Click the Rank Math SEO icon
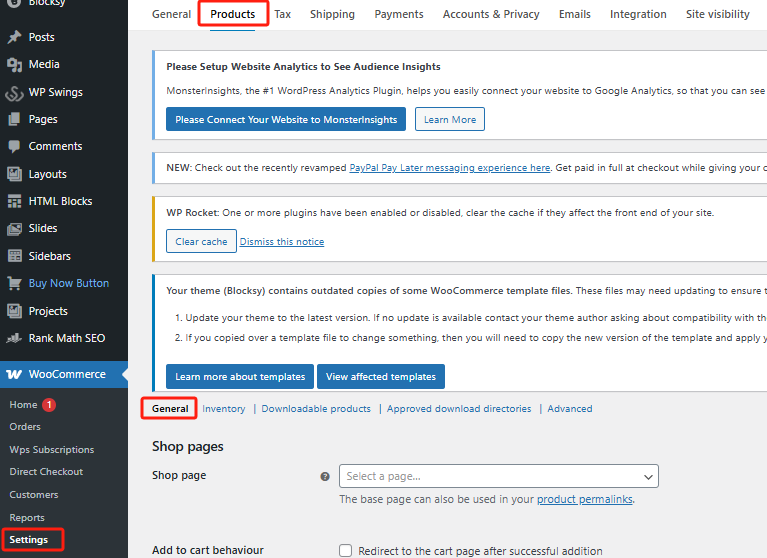Image resolution: width=767 pixels, height=558 pixels. coord(14,338)
